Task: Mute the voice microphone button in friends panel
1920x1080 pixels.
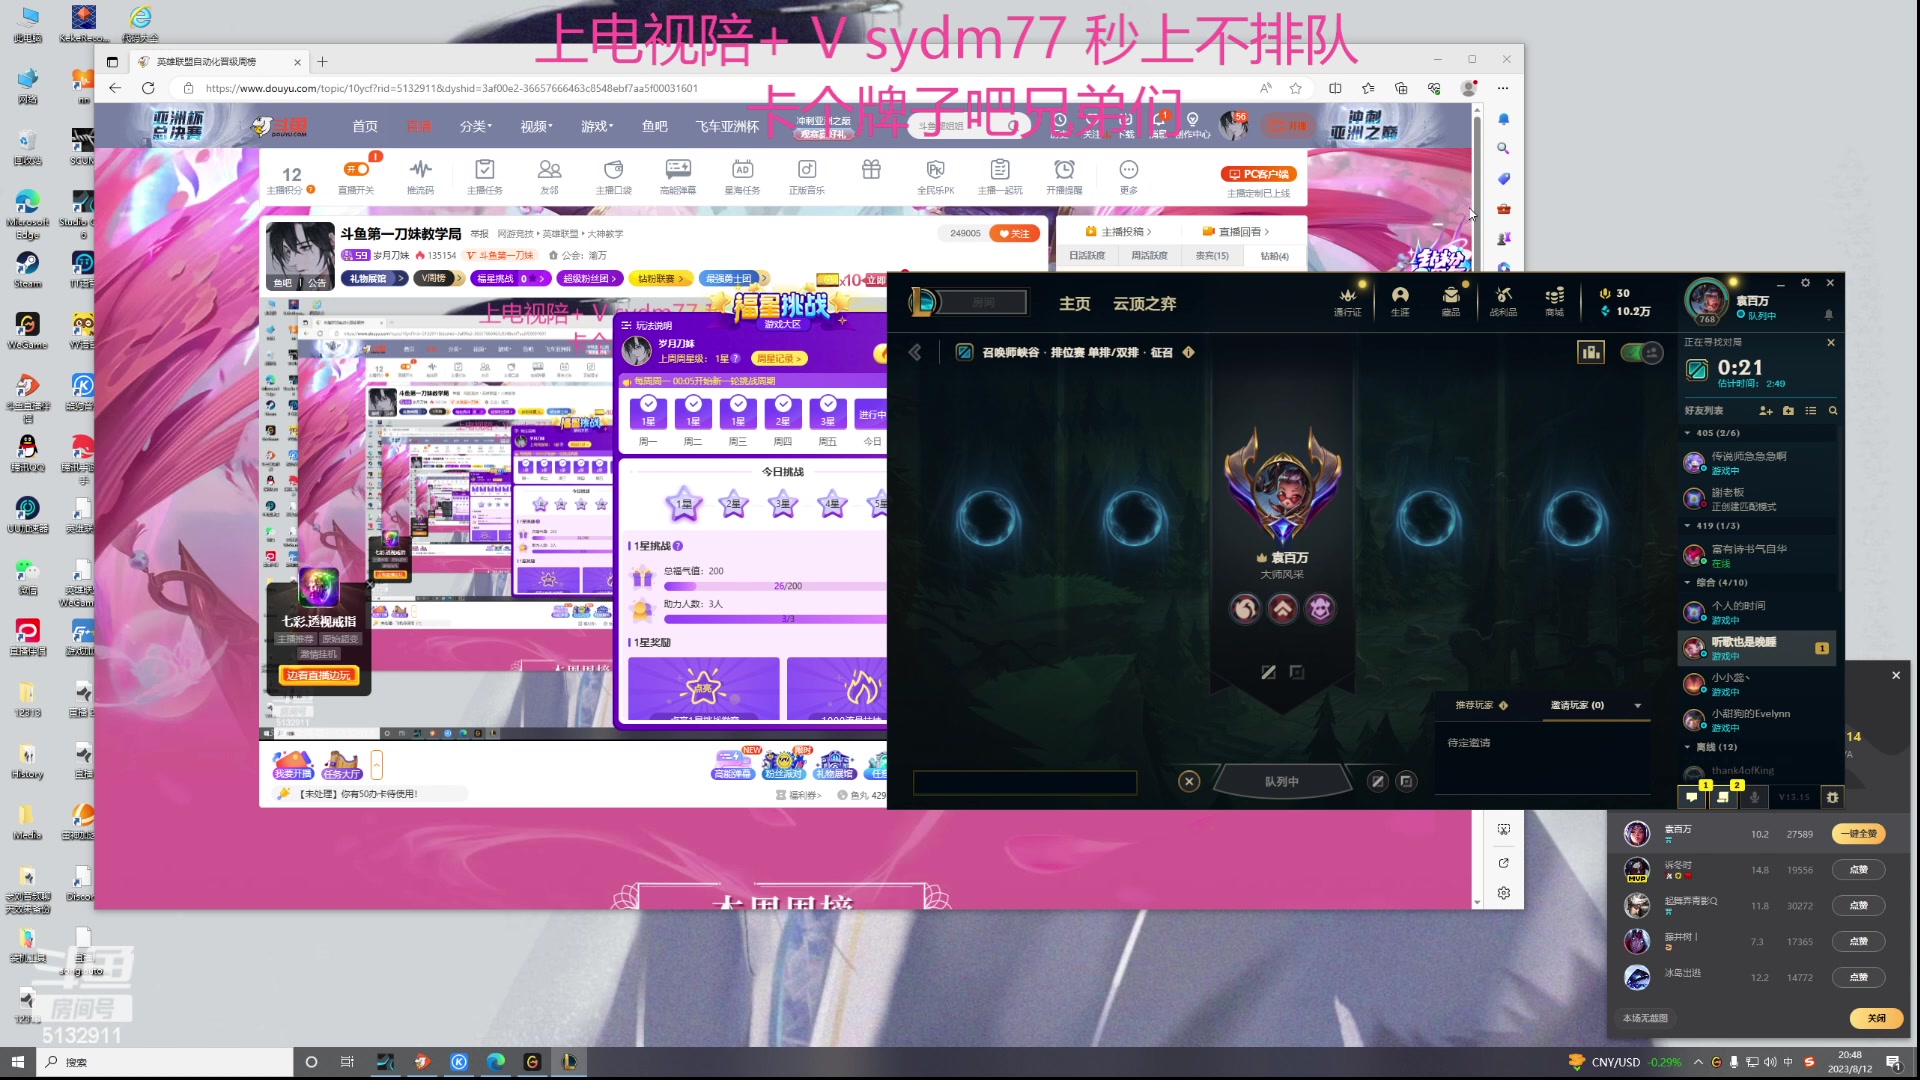Action: pyautogui.click(x=1754, y=797)
